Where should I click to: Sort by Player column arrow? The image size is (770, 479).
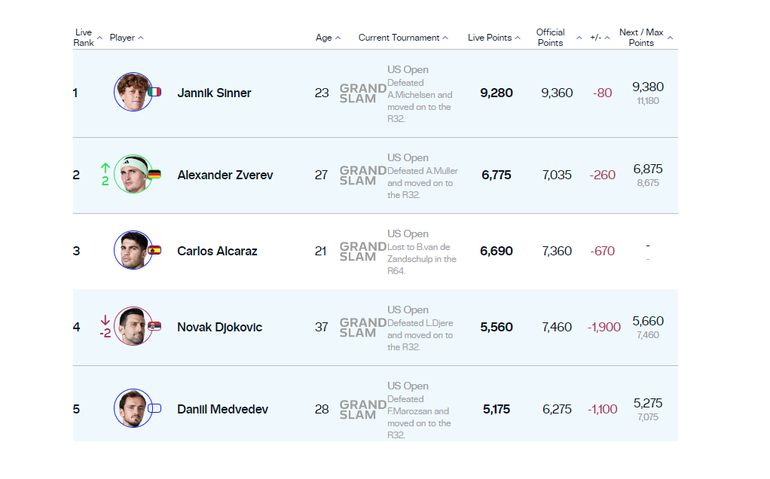click(x=141, y=38)
